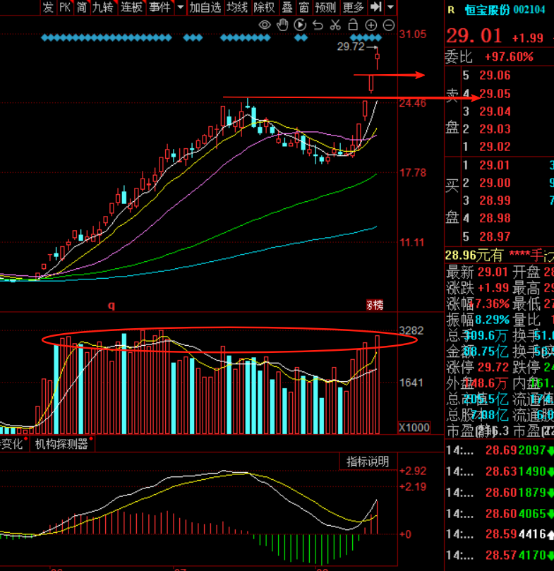Click the stock code 002104
The height and width of the screenshot is (571, 554).
point(529,10)
